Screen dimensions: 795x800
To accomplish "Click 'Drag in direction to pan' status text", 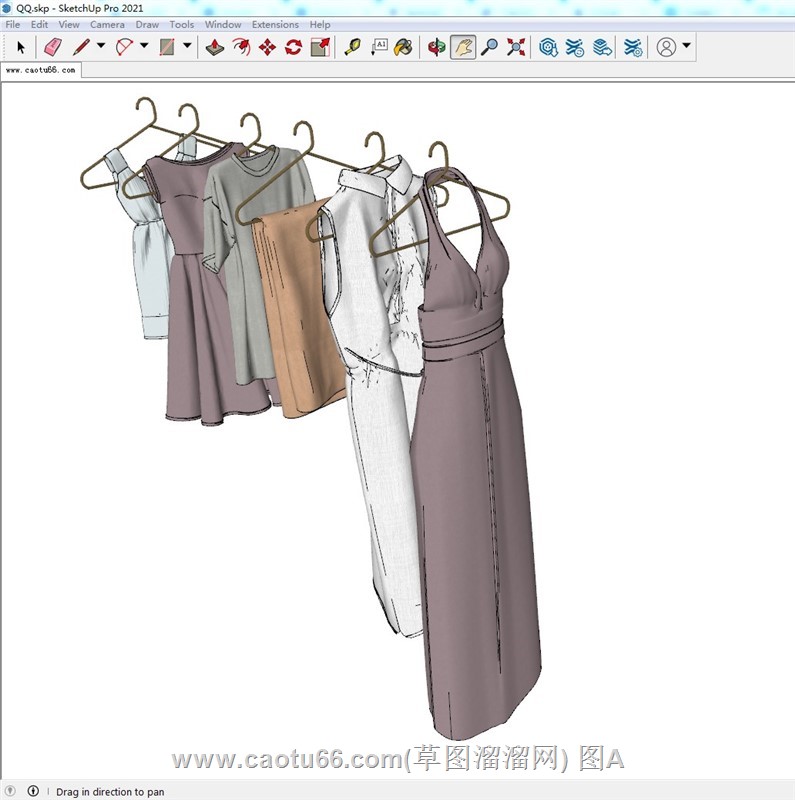I will [x=110, y=792].
